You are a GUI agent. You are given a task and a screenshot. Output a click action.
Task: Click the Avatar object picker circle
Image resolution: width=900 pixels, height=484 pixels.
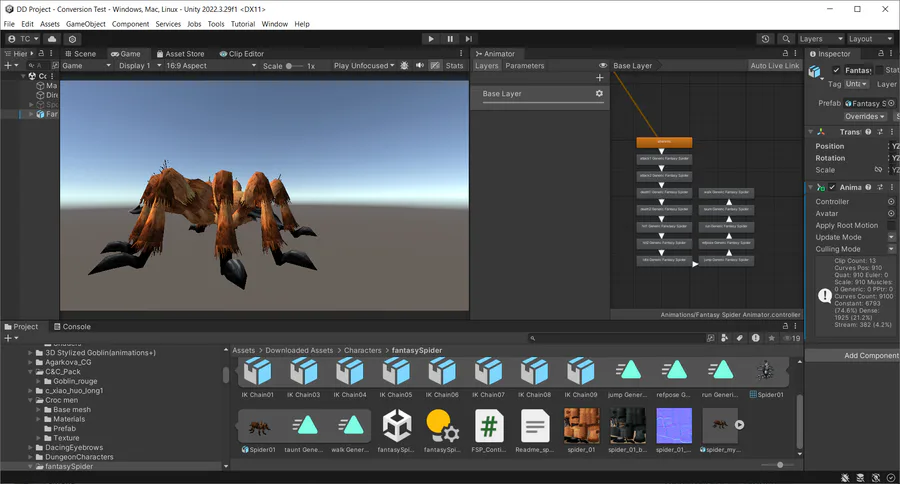pos(891,213)
